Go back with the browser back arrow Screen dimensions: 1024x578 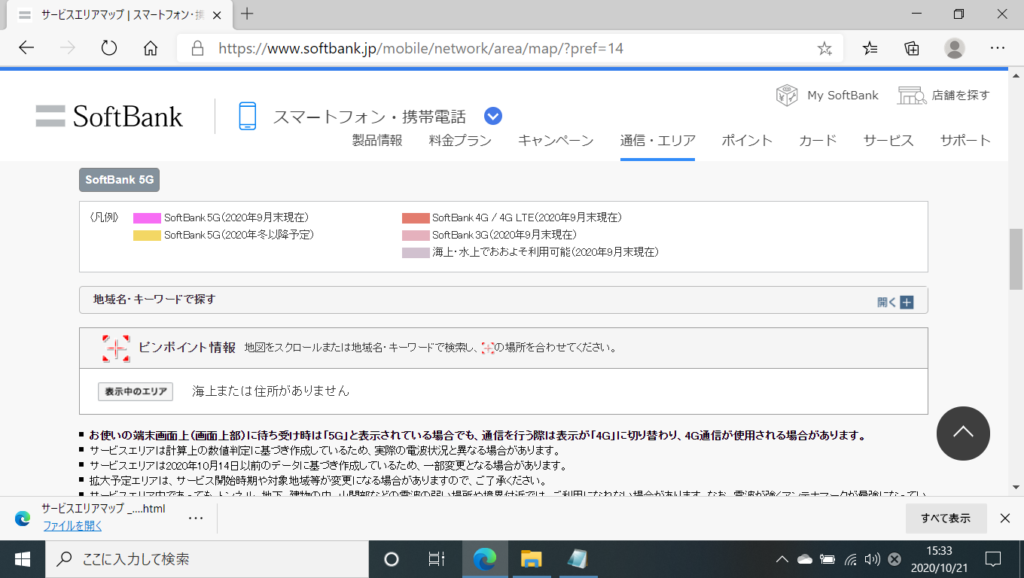point(26,48)
